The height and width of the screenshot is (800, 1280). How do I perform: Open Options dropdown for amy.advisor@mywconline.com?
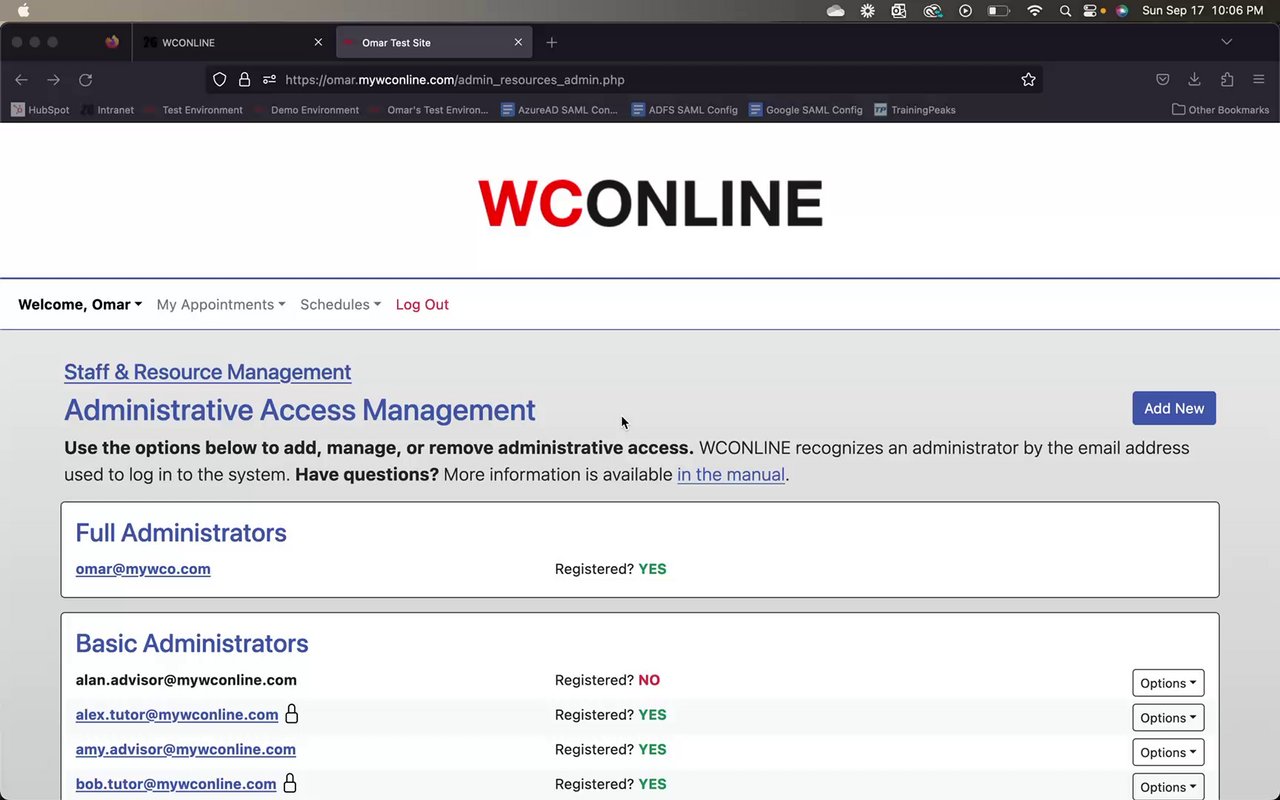click(1168, 752)
